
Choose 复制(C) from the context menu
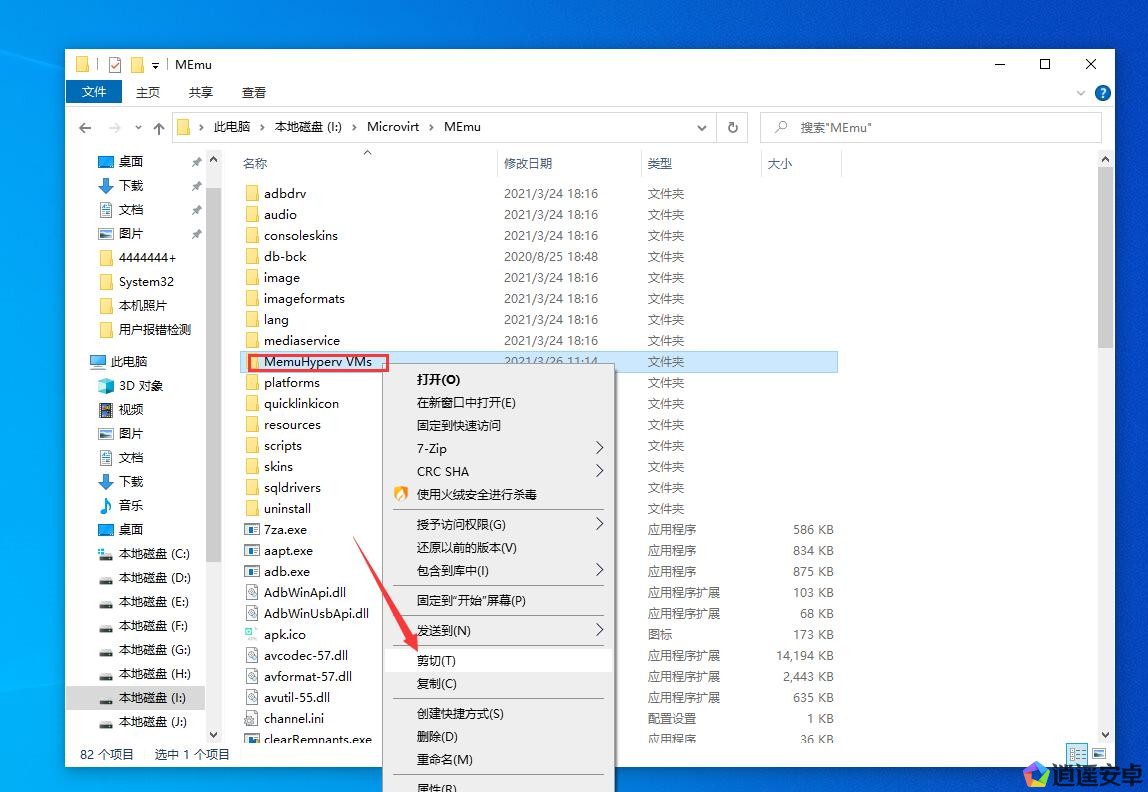pos(436,684)
